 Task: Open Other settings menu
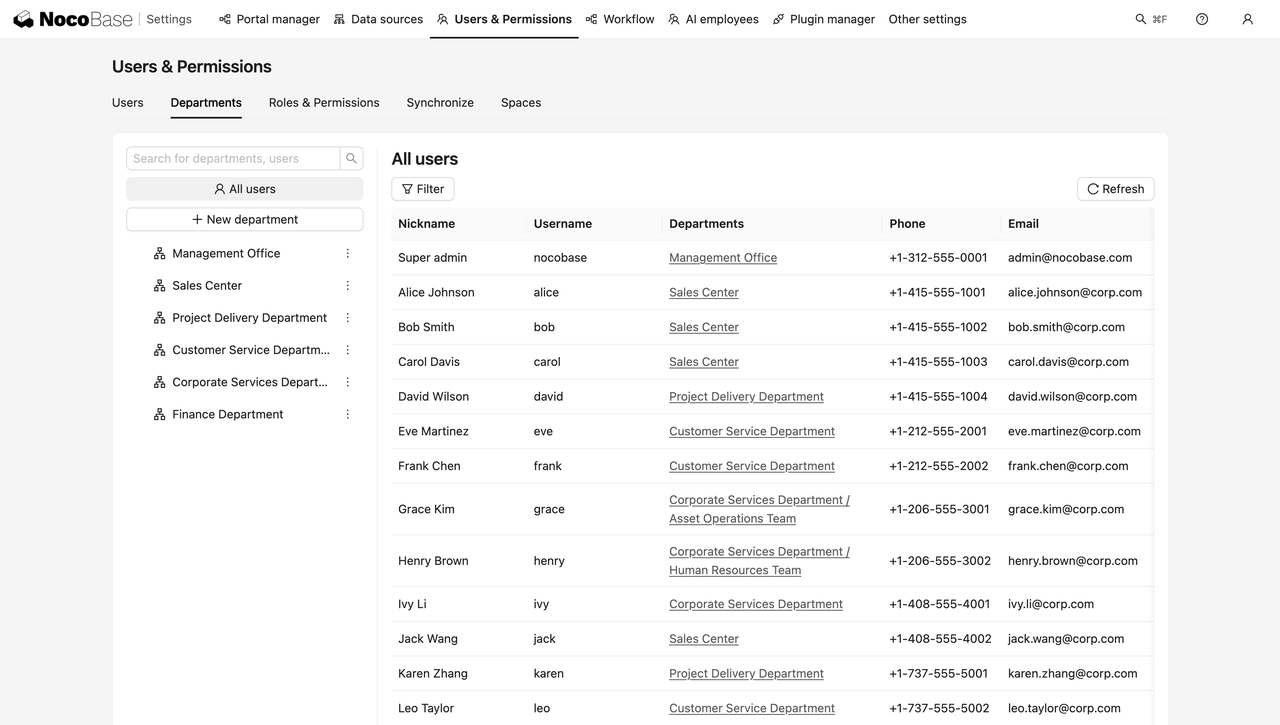[x=927, y=19]
